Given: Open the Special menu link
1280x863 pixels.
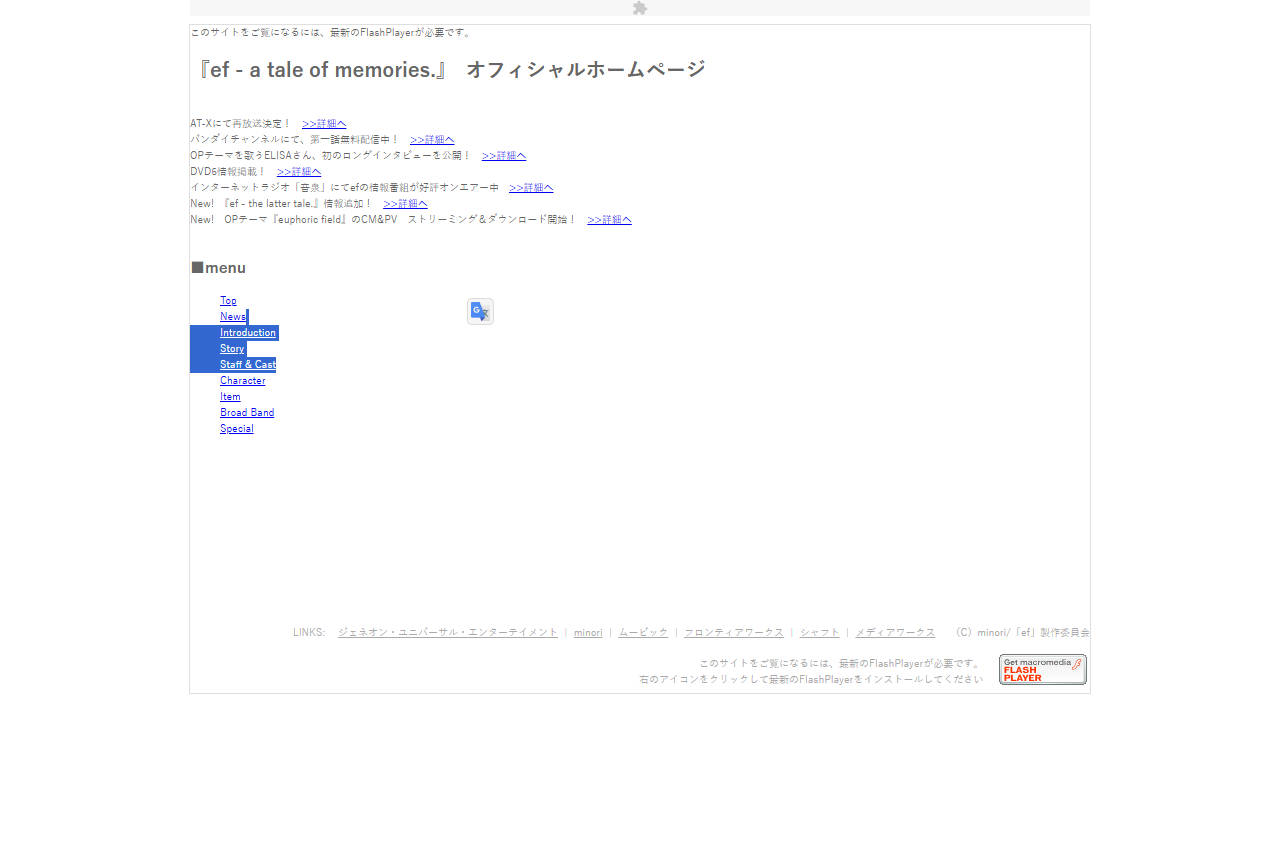Looking at the screenshot, I should pyautogui.click(x=236, y=428).
